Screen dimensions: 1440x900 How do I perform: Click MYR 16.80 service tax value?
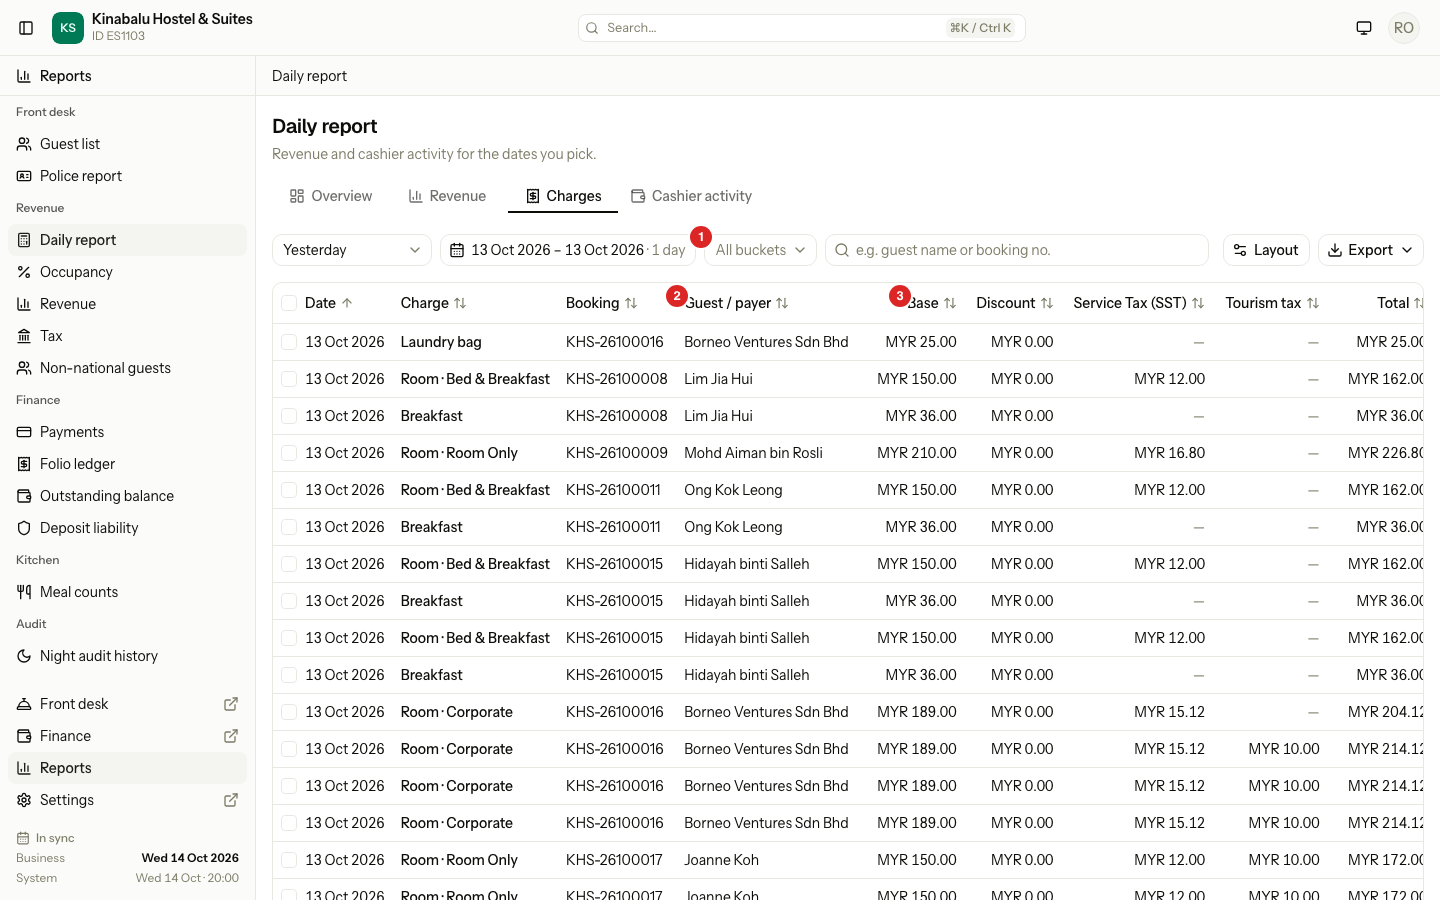pyautogui.click(x=1169, y=453)
